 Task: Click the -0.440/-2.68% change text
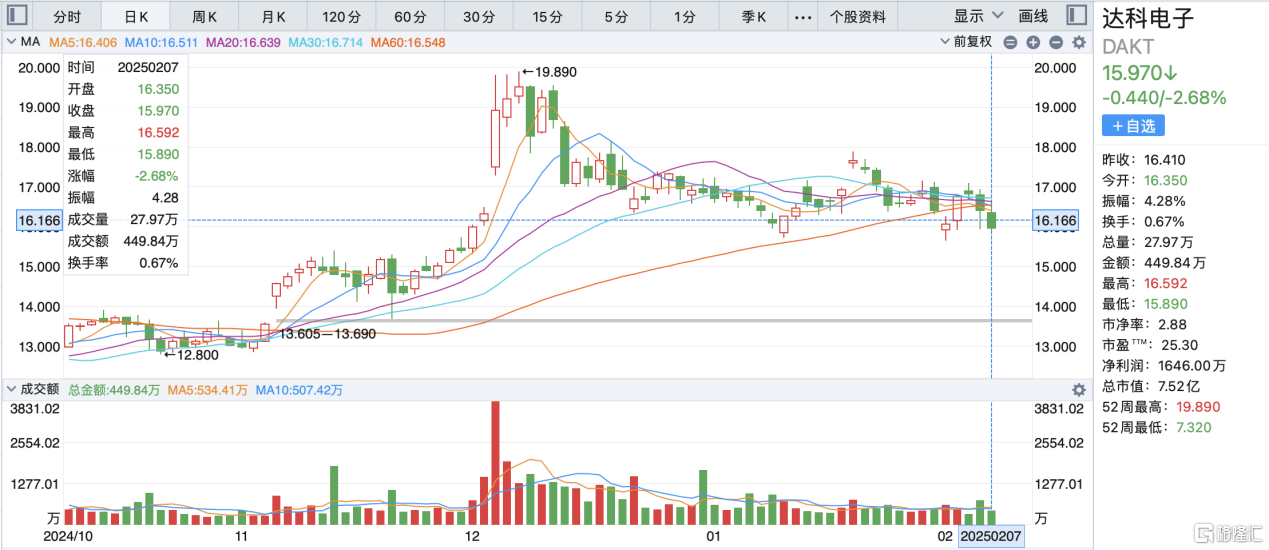(x=1164, y=98)
